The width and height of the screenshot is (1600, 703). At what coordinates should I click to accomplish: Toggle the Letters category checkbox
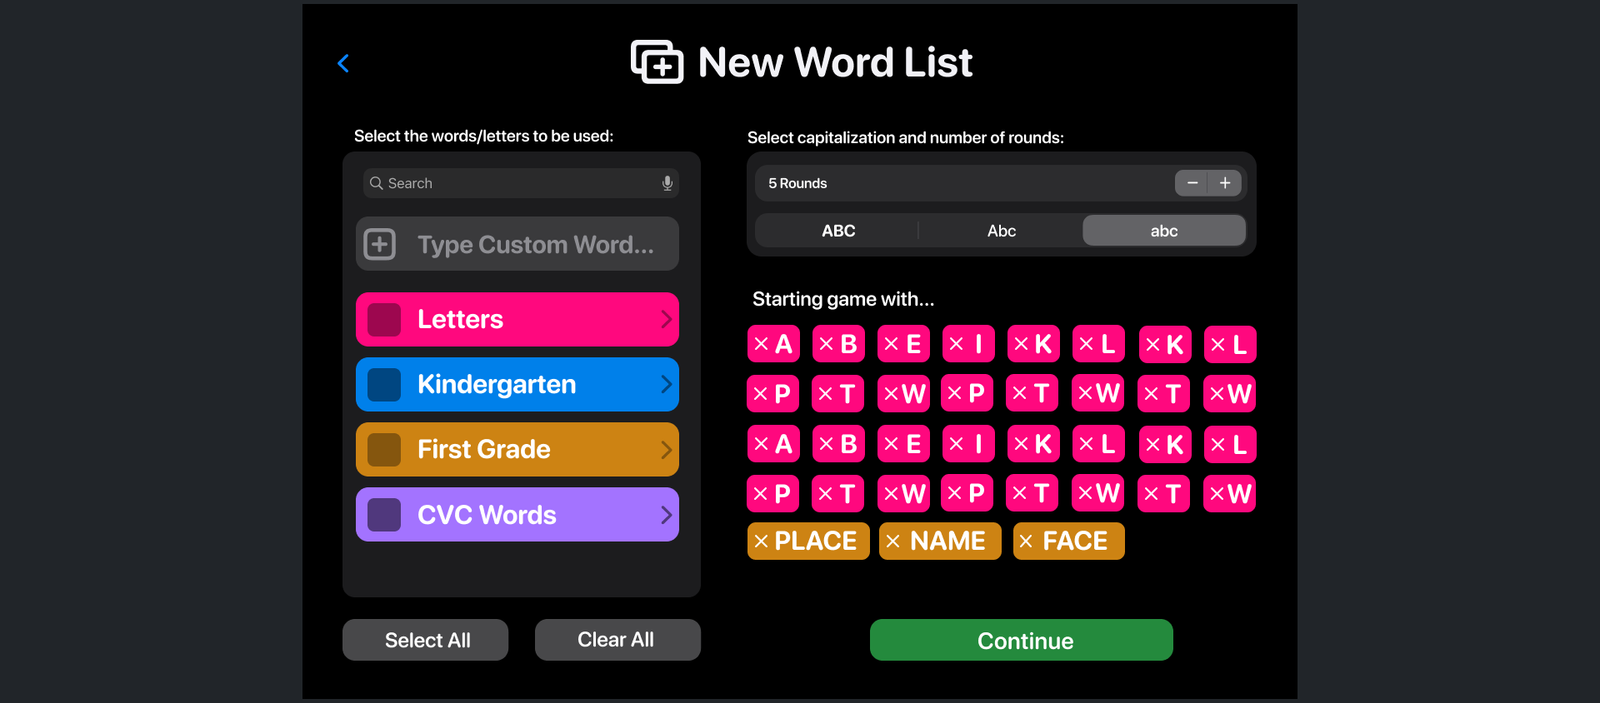[x=384, y=320]
